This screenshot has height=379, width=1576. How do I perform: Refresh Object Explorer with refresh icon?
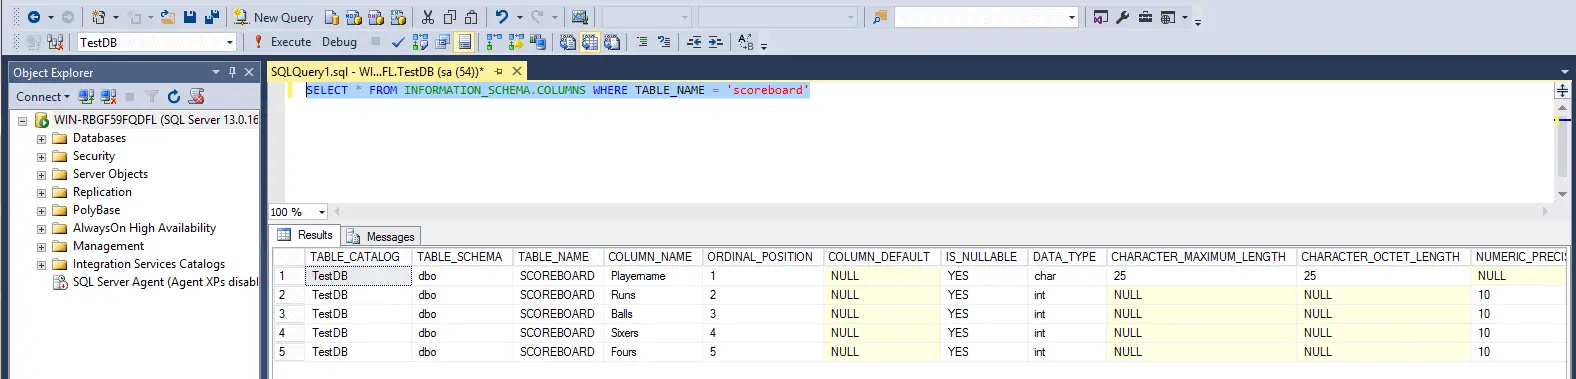coord(174,96)
